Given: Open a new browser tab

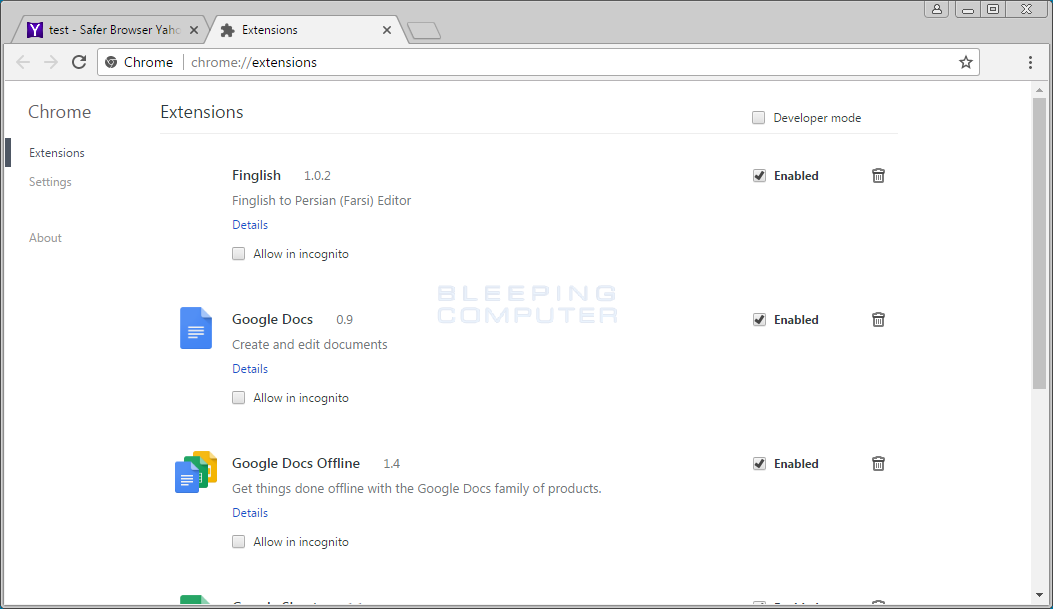Looking at the screenshot, I should coord(423,30).
